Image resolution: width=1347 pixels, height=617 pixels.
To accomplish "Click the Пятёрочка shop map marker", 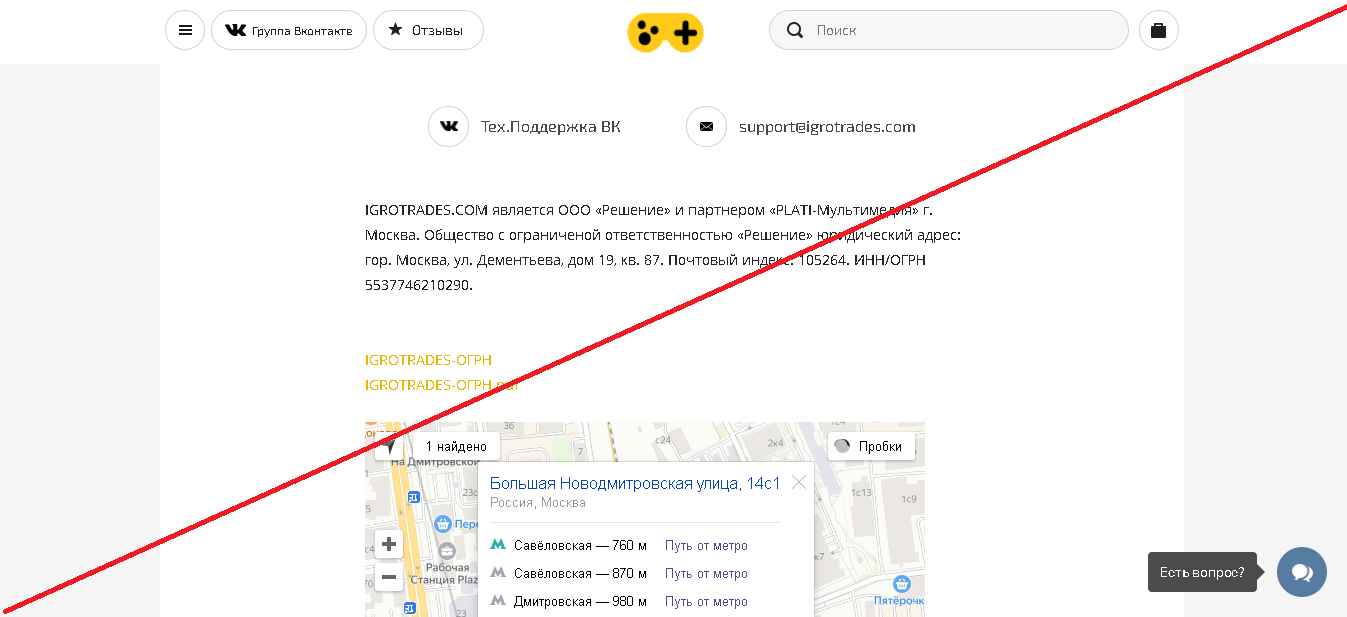I will (x=903, y=583).
